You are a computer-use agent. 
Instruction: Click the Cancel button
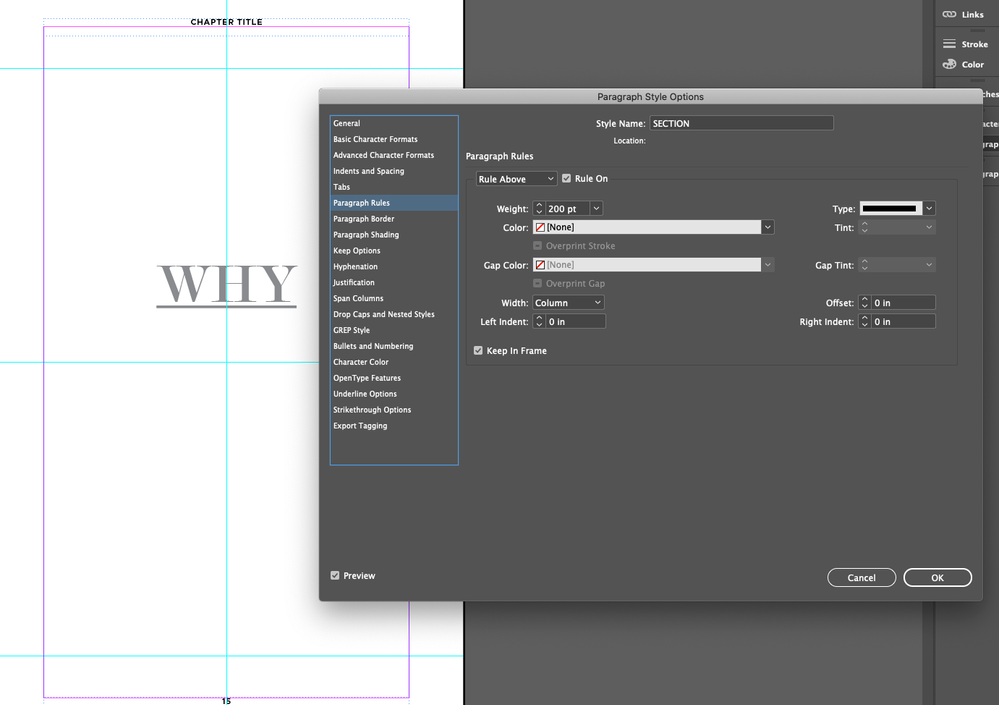[861, 577]
